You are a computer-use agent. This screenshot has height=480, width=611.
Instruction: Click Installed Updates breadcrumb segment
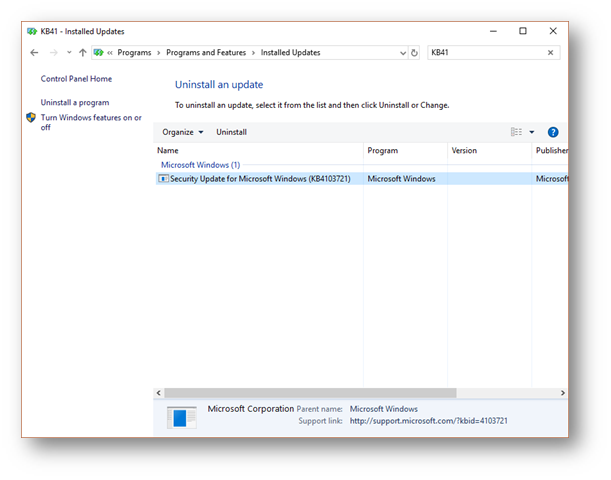coord(290,53)
